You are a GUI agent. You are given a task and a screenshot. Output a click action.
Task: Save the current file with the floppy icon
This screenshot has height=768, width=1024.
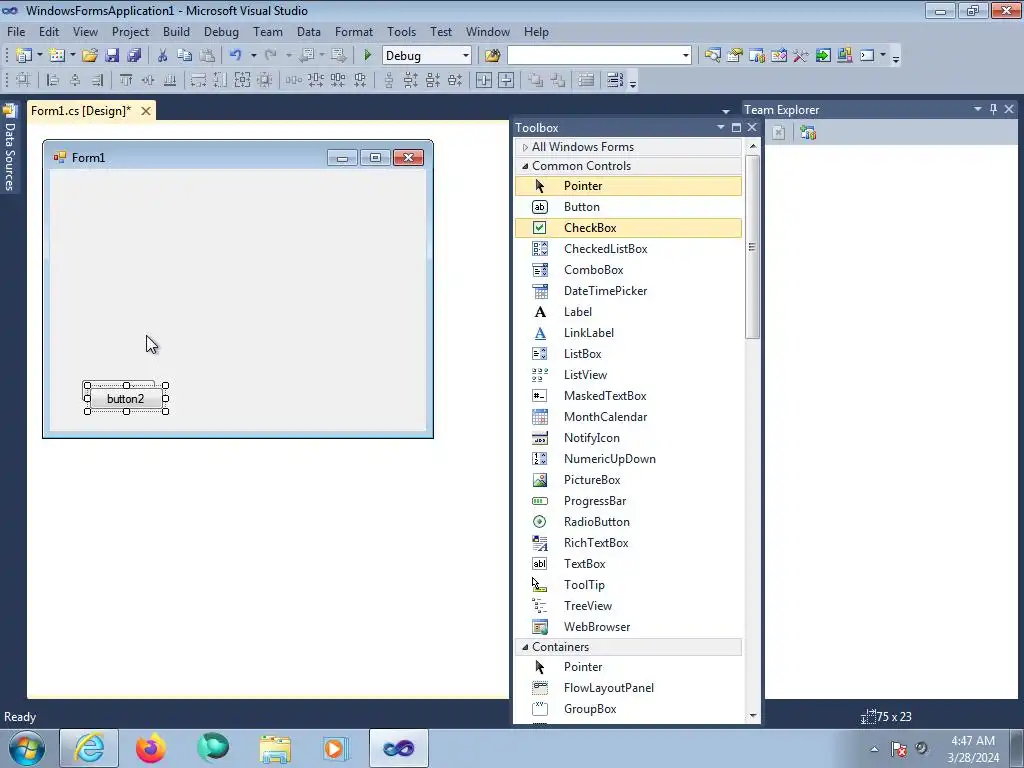[112, 56]
